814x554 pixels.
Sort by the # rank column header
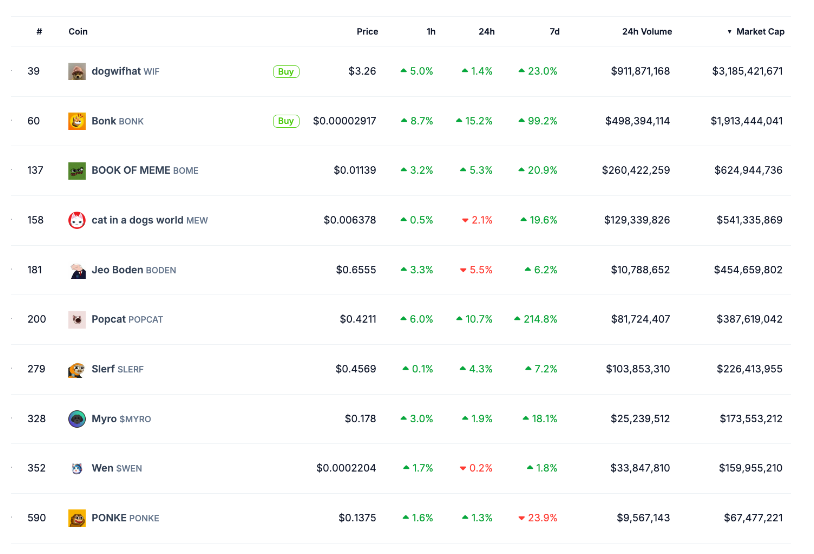coord(39,32)
